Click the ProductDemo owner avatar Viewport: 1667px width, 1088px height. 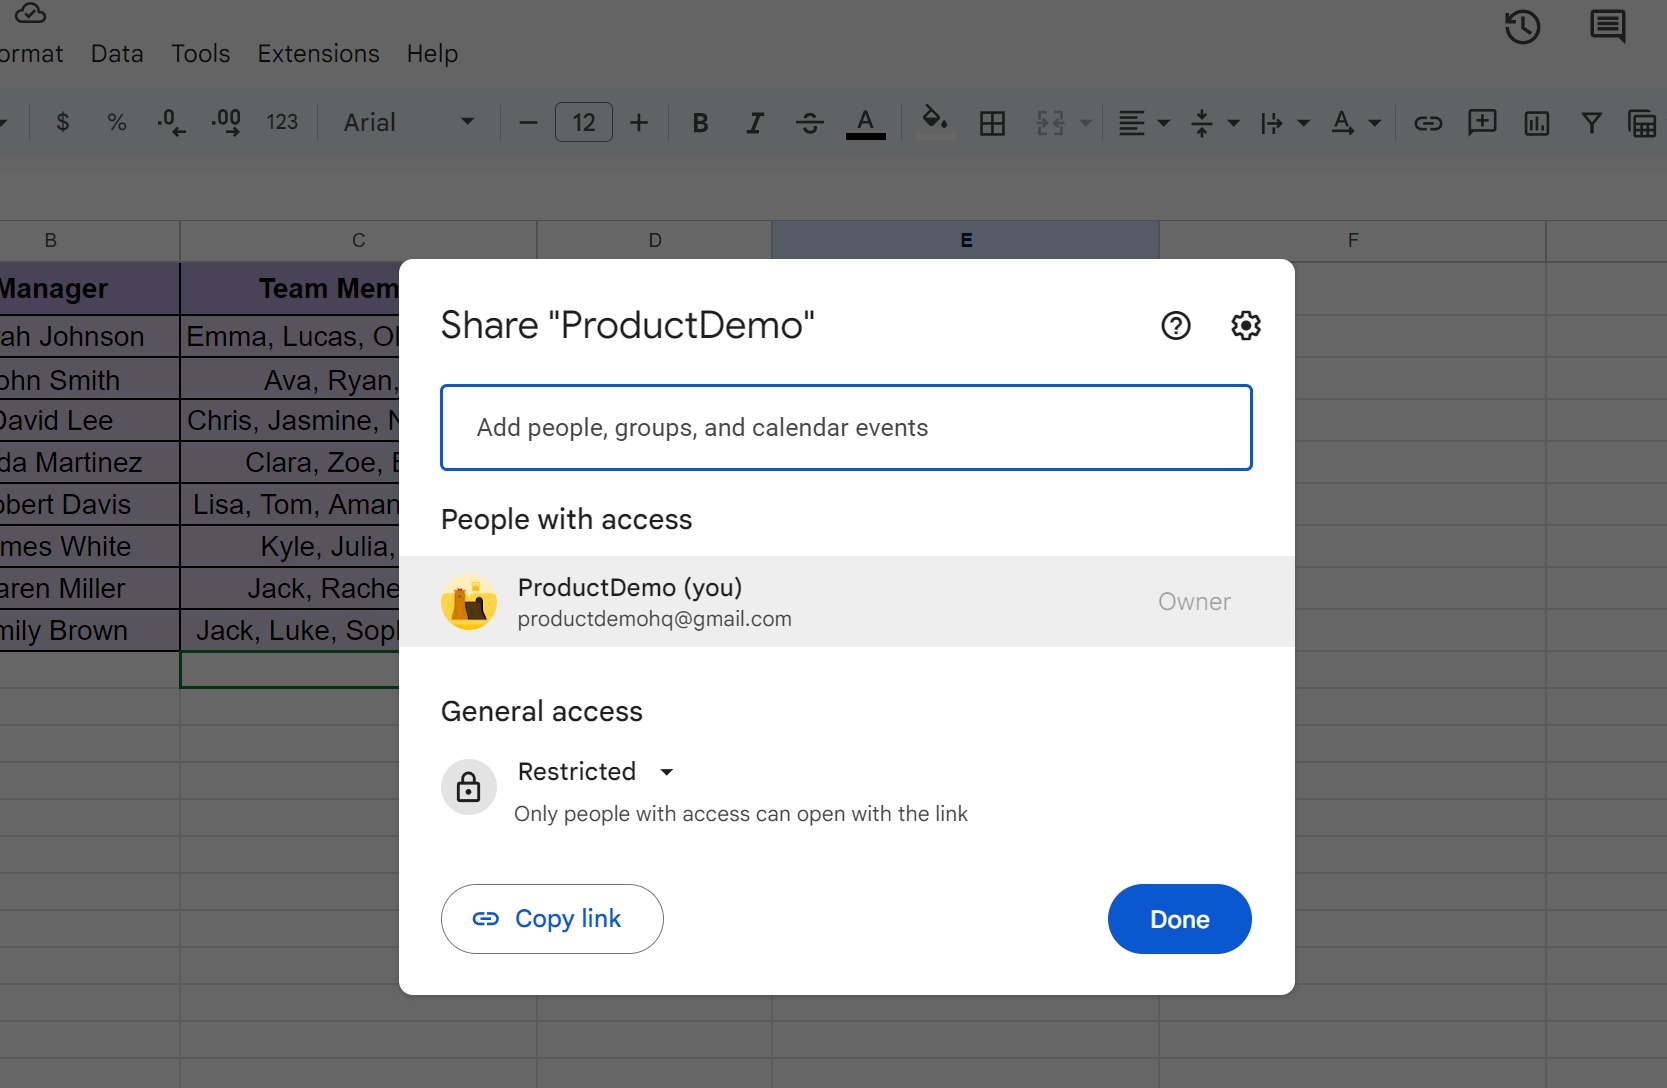469,602
